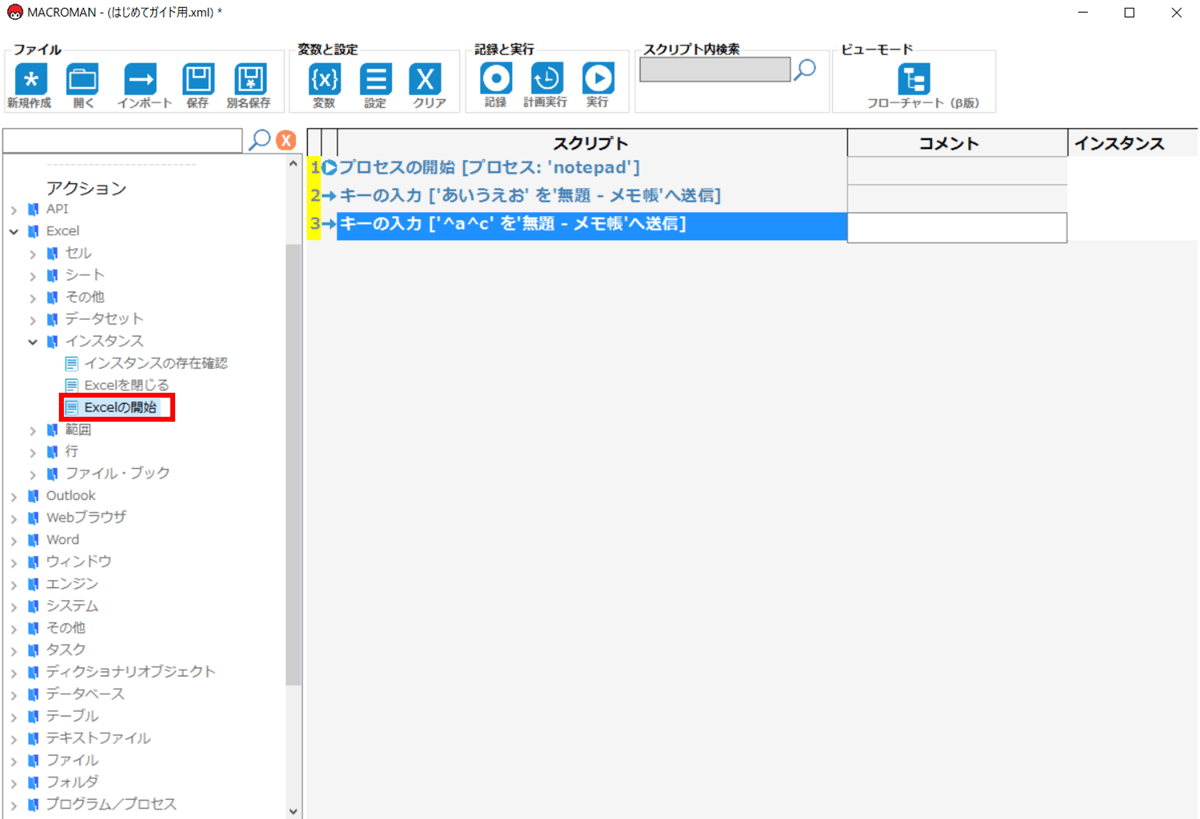Image resolution: width=1200 pixels, height=819 pixels.
Task: Expand the セル node under Excel
Action: coord(33,254)
